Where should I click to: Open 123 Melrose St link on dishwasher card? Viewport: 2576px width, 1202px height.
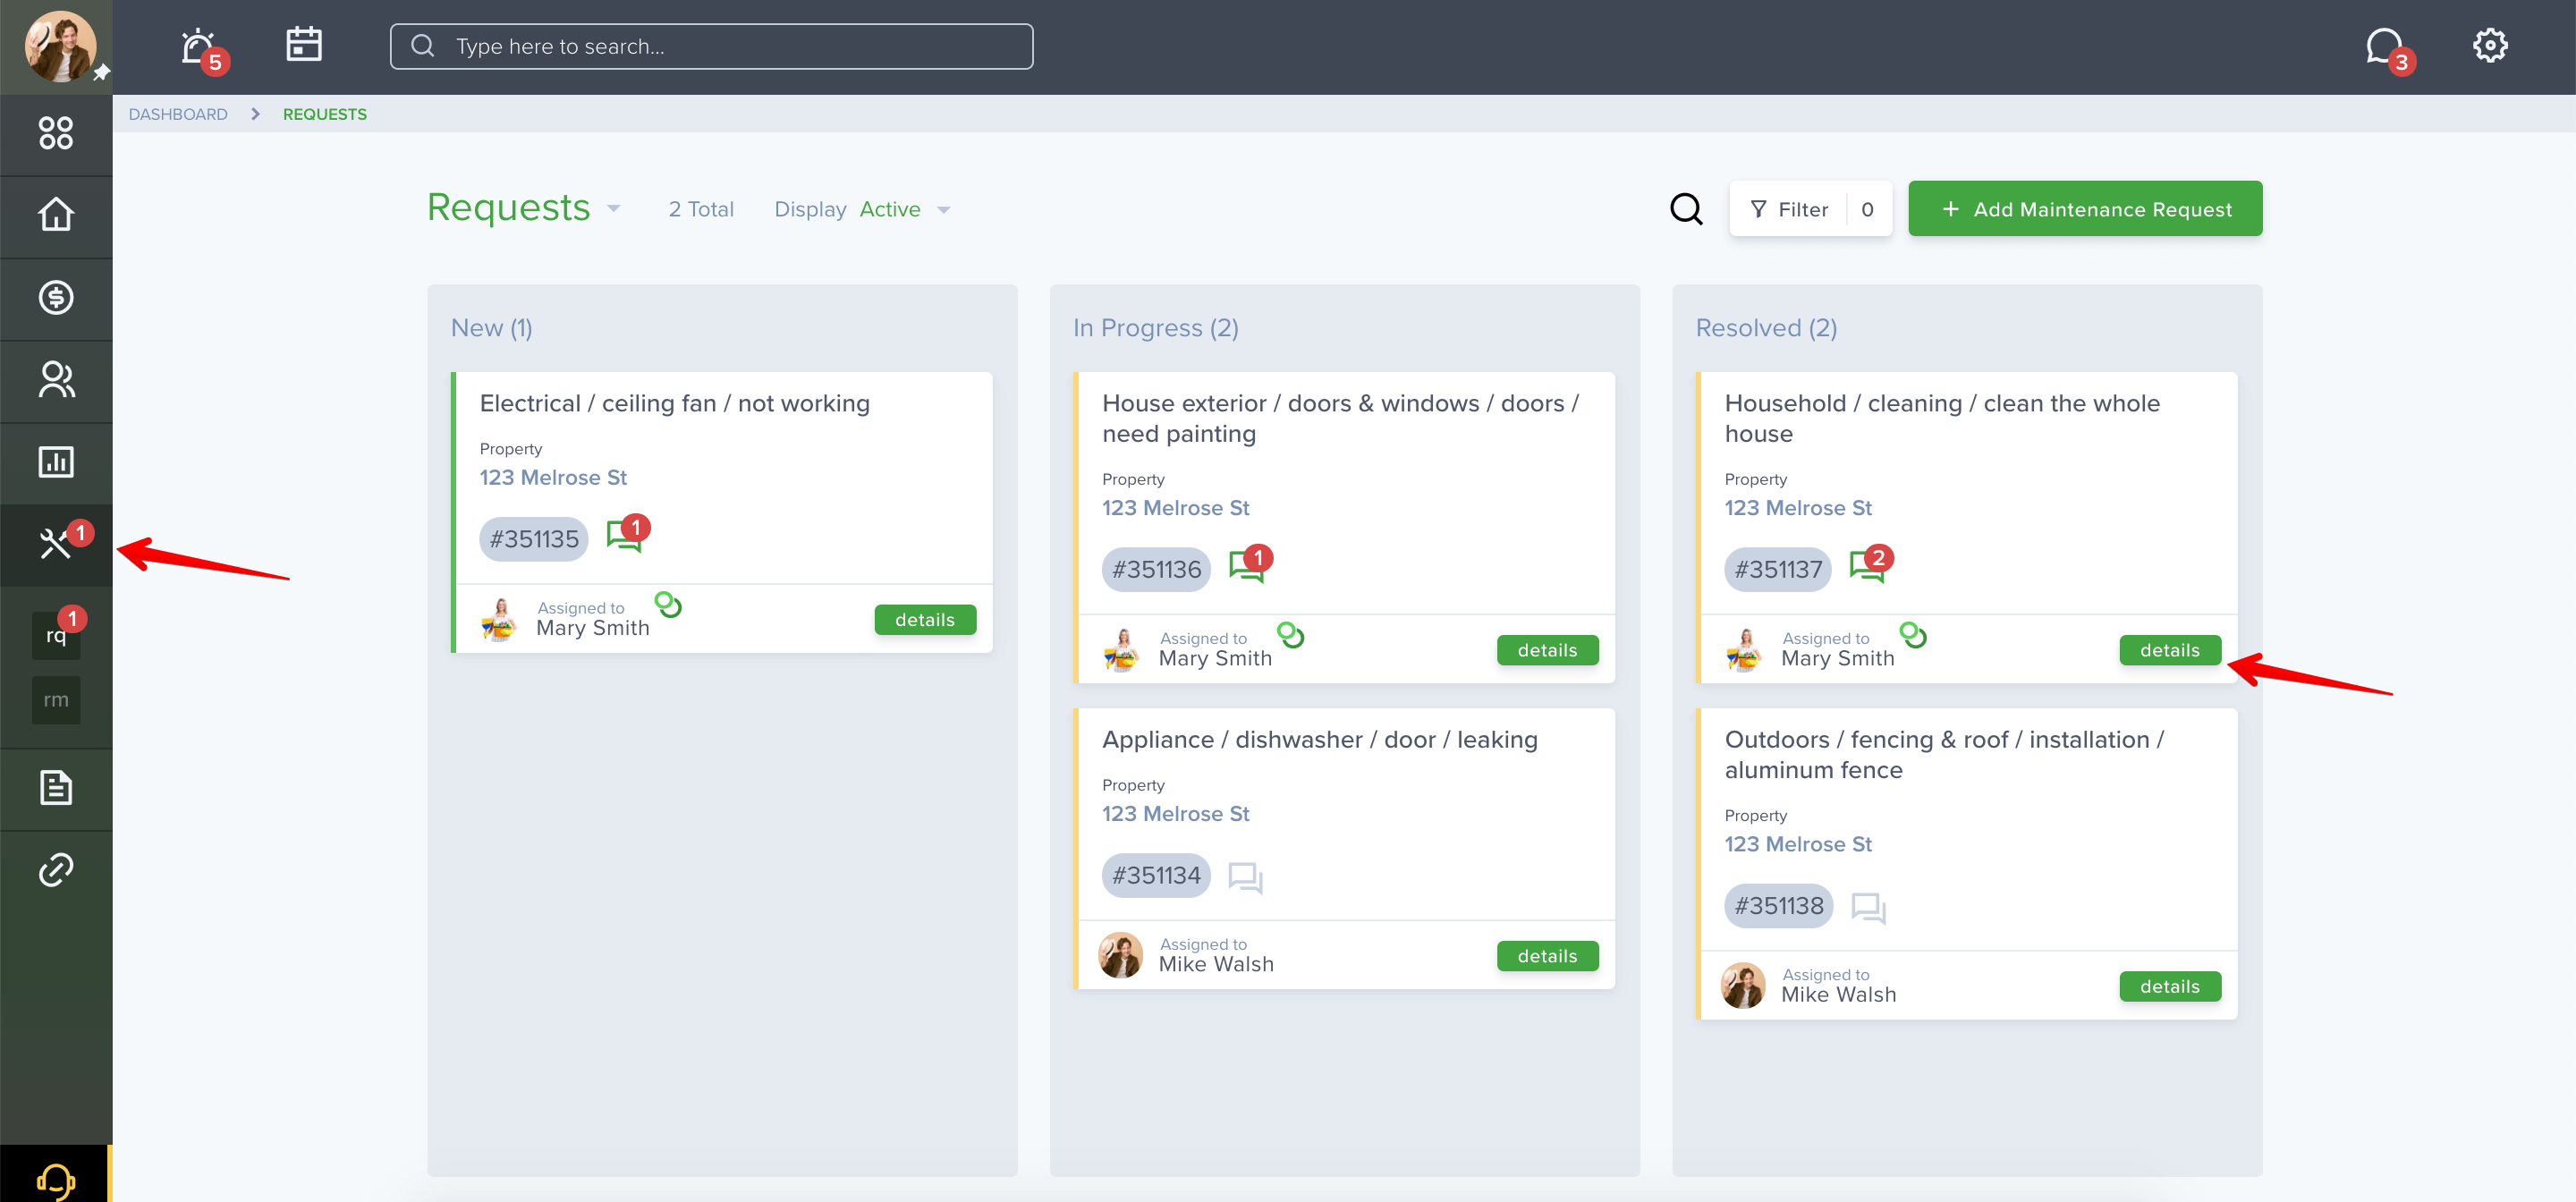pyautogui.click(x=1175, y=814)
